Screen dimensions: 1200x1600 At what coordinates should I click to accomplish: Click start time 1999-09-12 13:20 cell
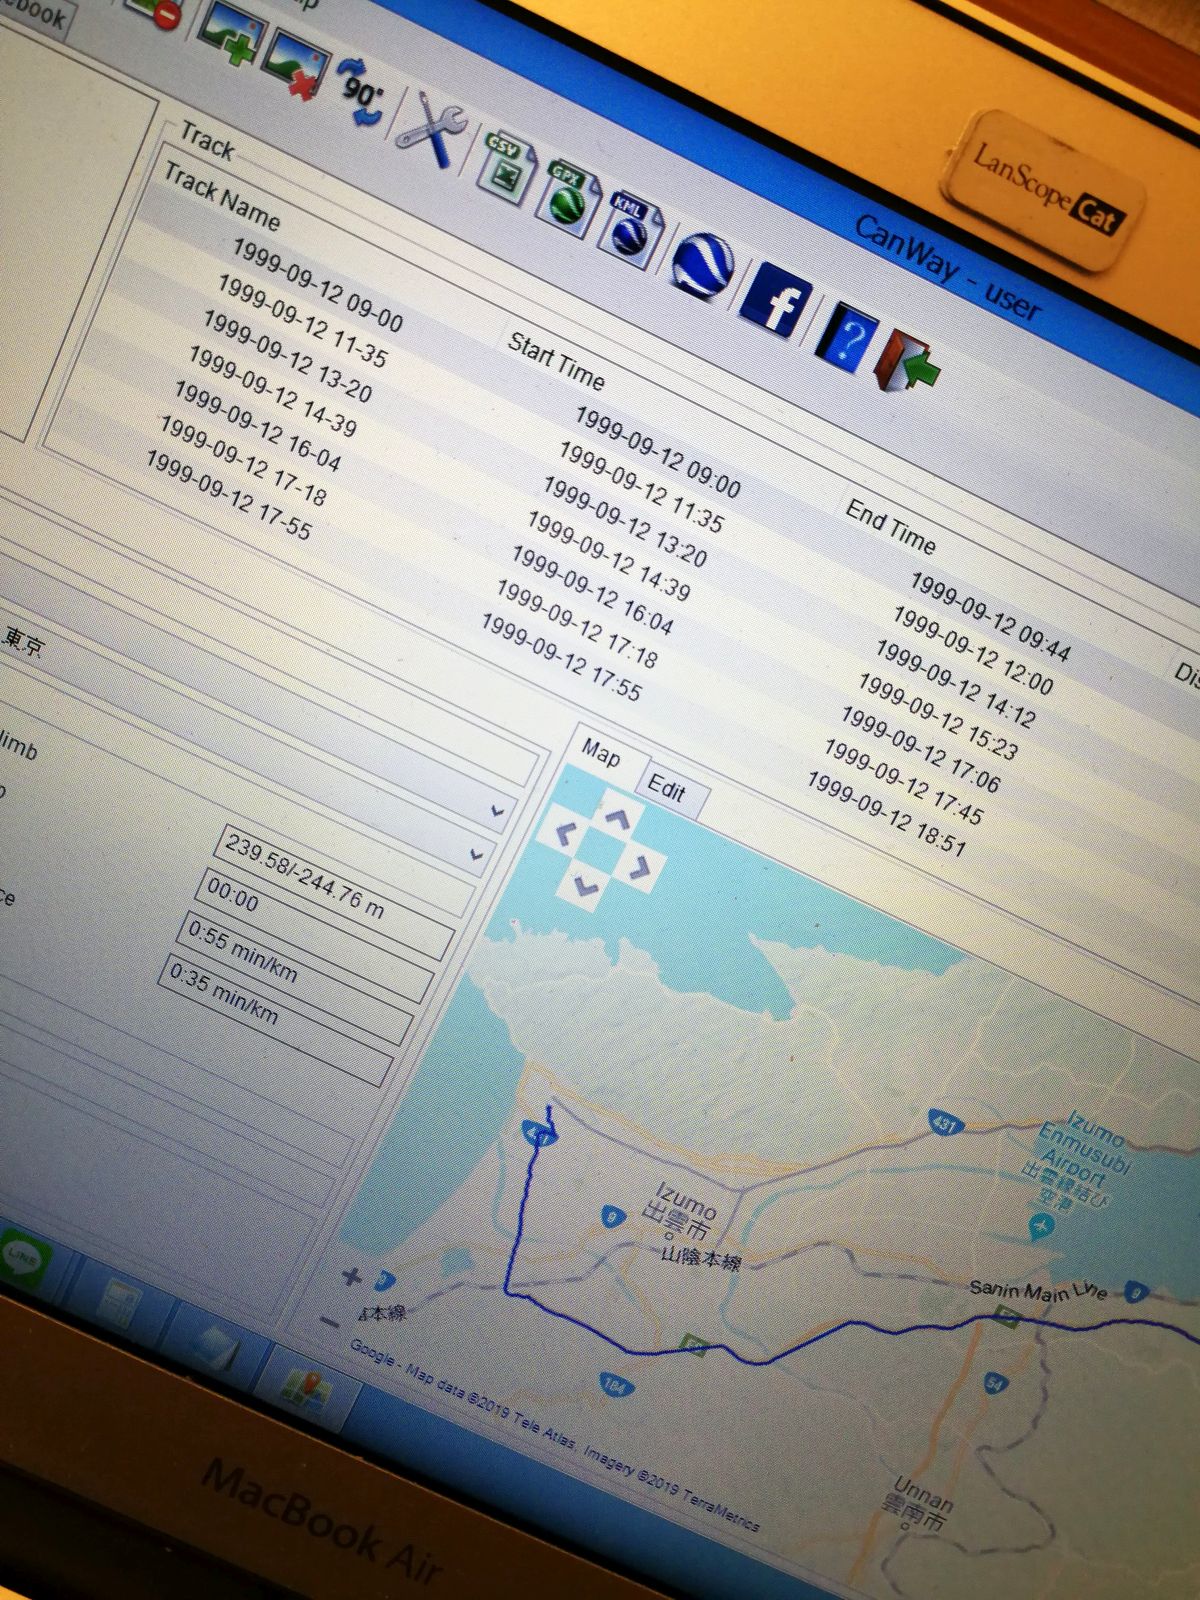coord(625,522)
